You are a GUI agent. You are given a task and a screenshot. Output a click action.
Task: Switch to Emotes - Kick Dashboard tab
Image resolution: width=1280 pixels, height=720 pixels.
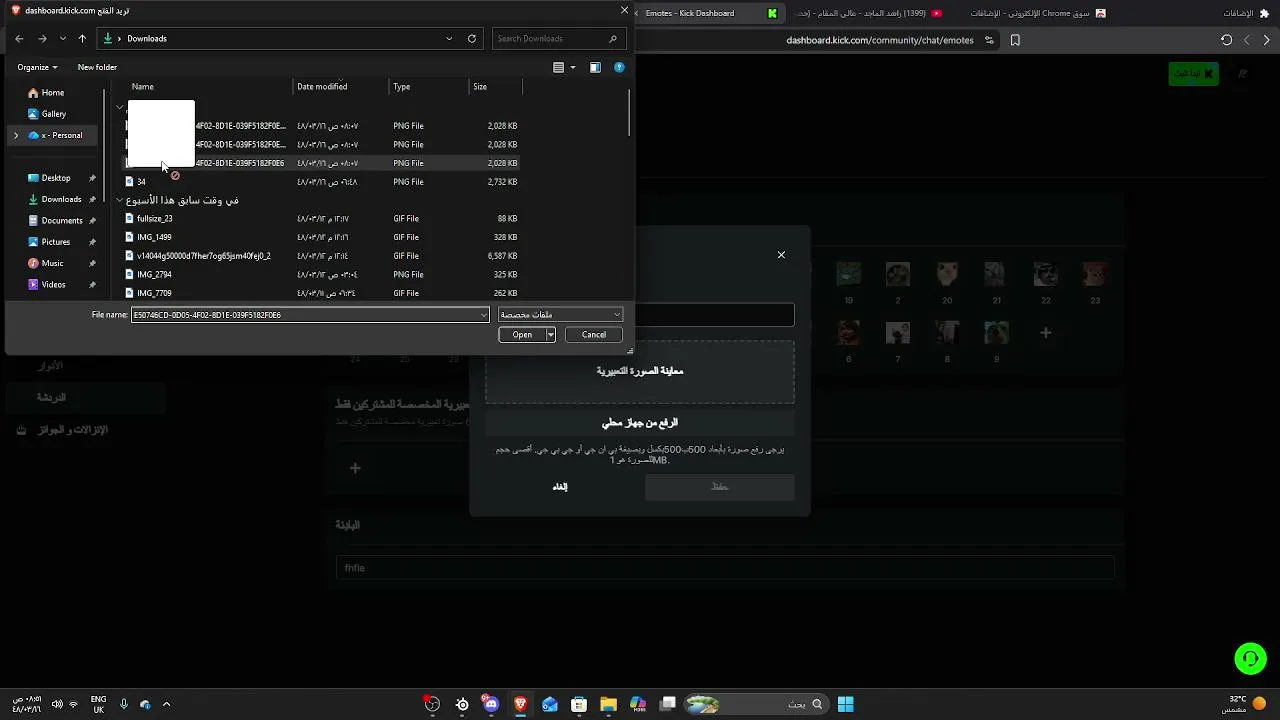(x=710, y=13)
